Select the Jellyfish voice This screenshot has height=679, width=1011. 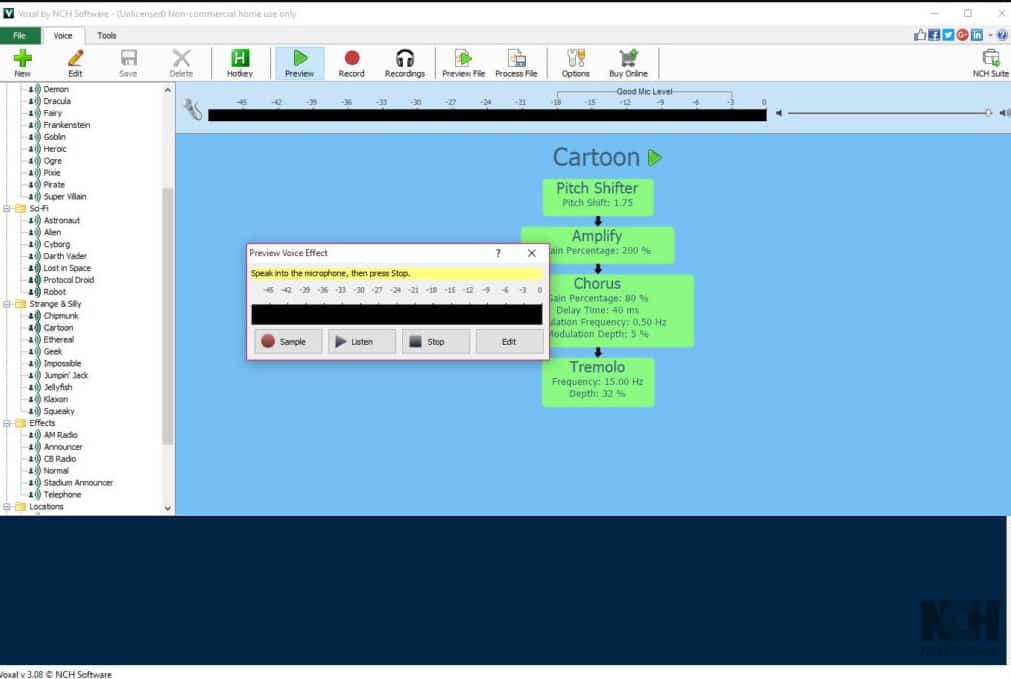pyautogui.click(x=58, y=388)
